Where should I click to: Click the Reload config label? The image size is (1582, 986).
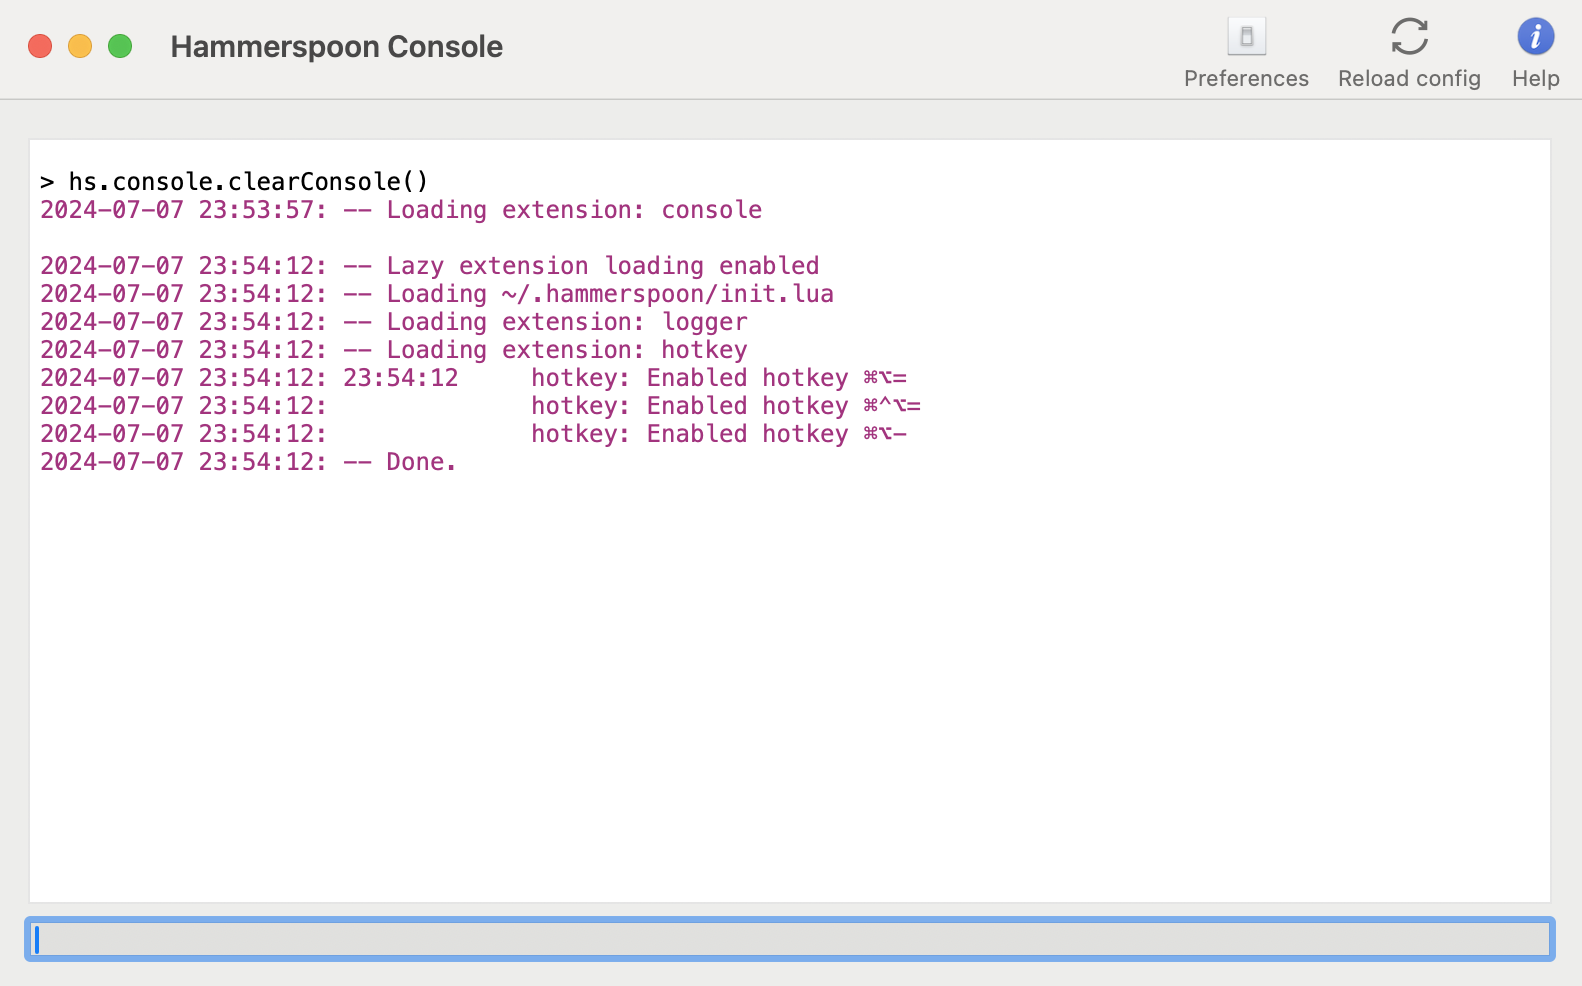pos(1409,79)
